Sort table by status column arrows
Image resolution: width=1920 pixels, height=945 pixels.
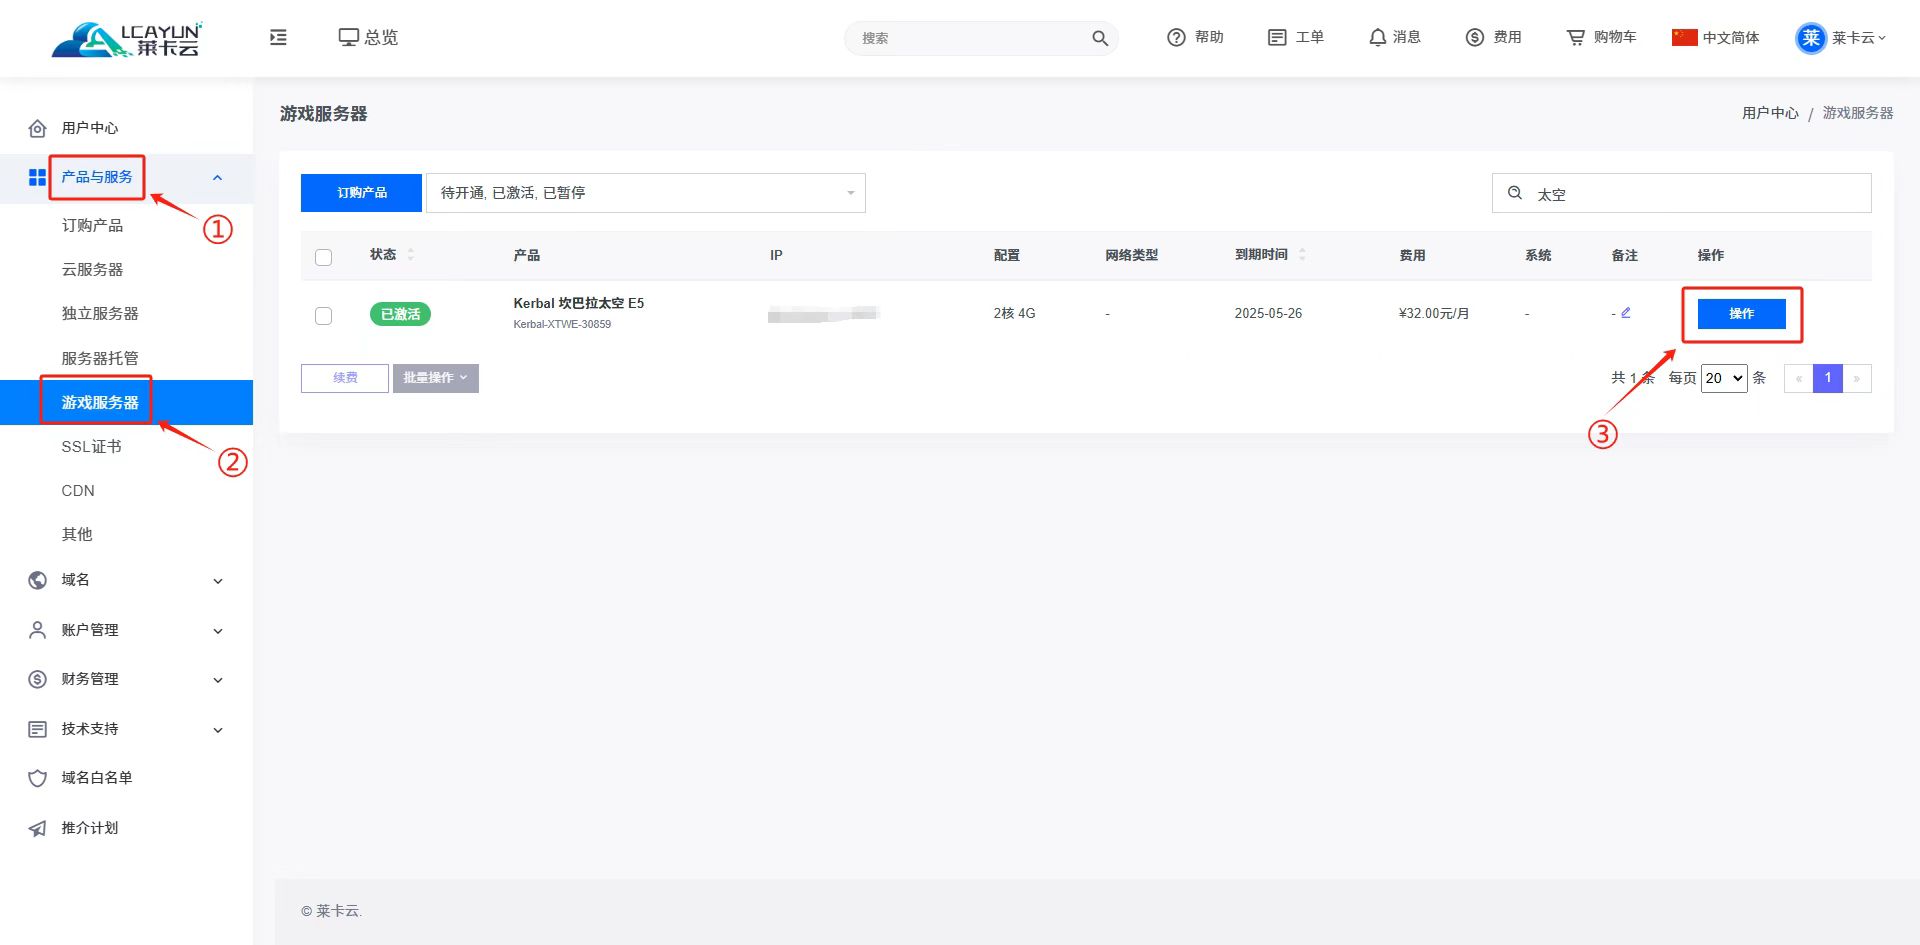pos(411,255)
